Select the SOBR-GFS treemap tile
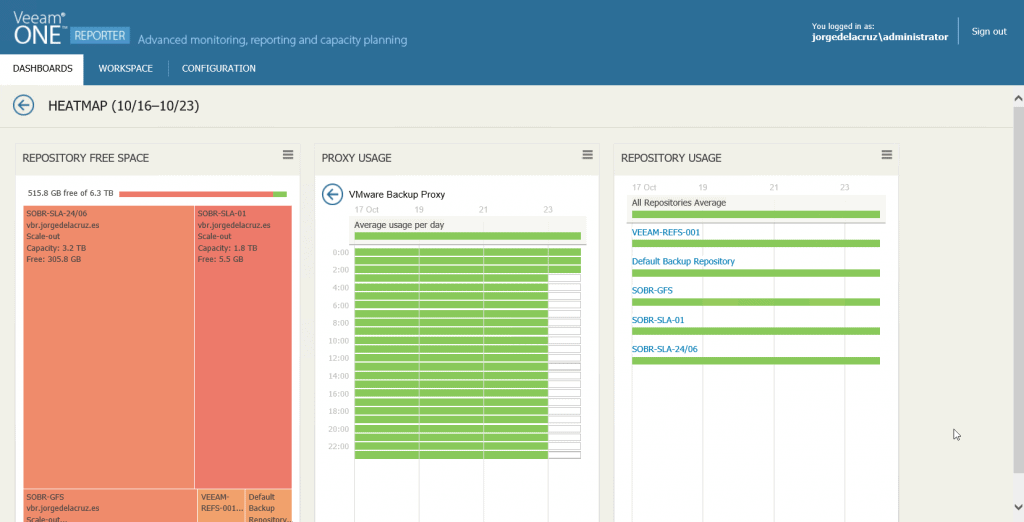Image resolution: width=1024 pixels, height=522 pixels. pos(110,506)
